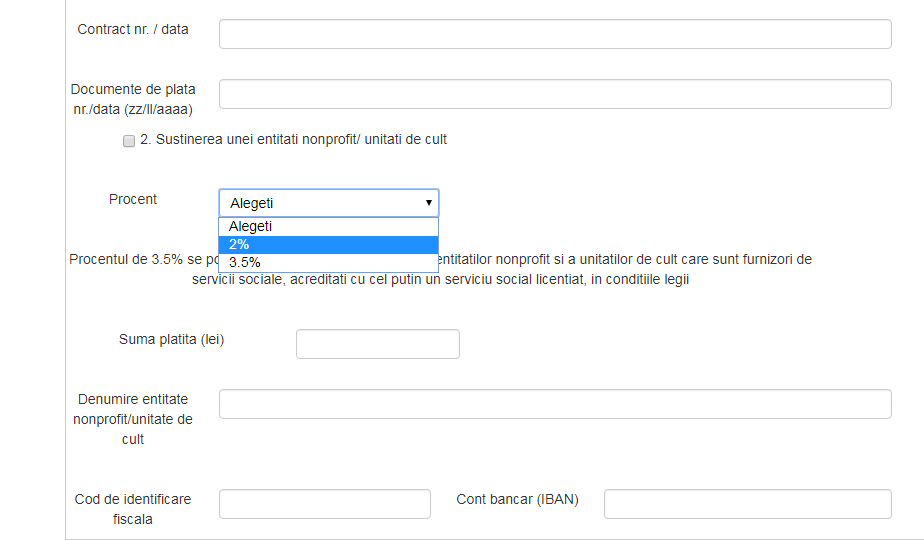924x540 pixels.
Task: Click the 'Procent' label text
Action: click(133, 199)
